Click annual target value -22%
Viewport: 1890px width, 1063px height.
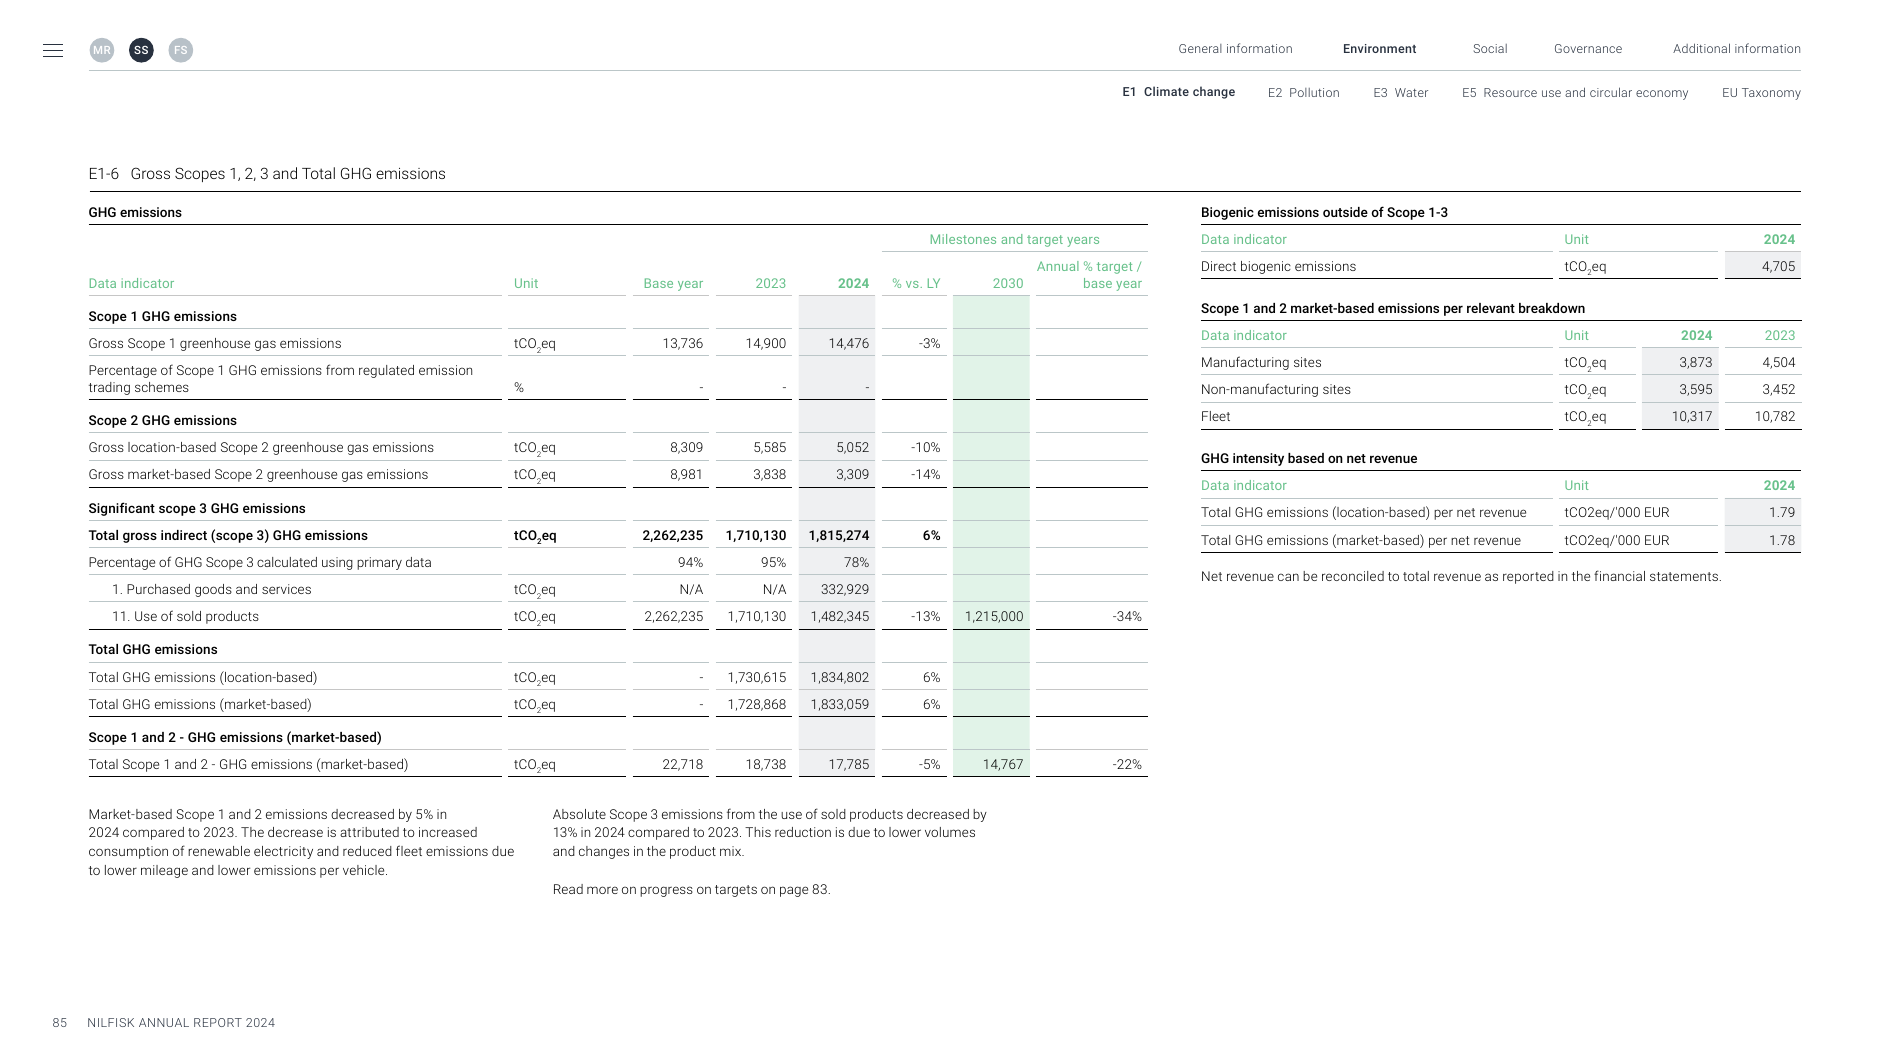coord(1127,764)
